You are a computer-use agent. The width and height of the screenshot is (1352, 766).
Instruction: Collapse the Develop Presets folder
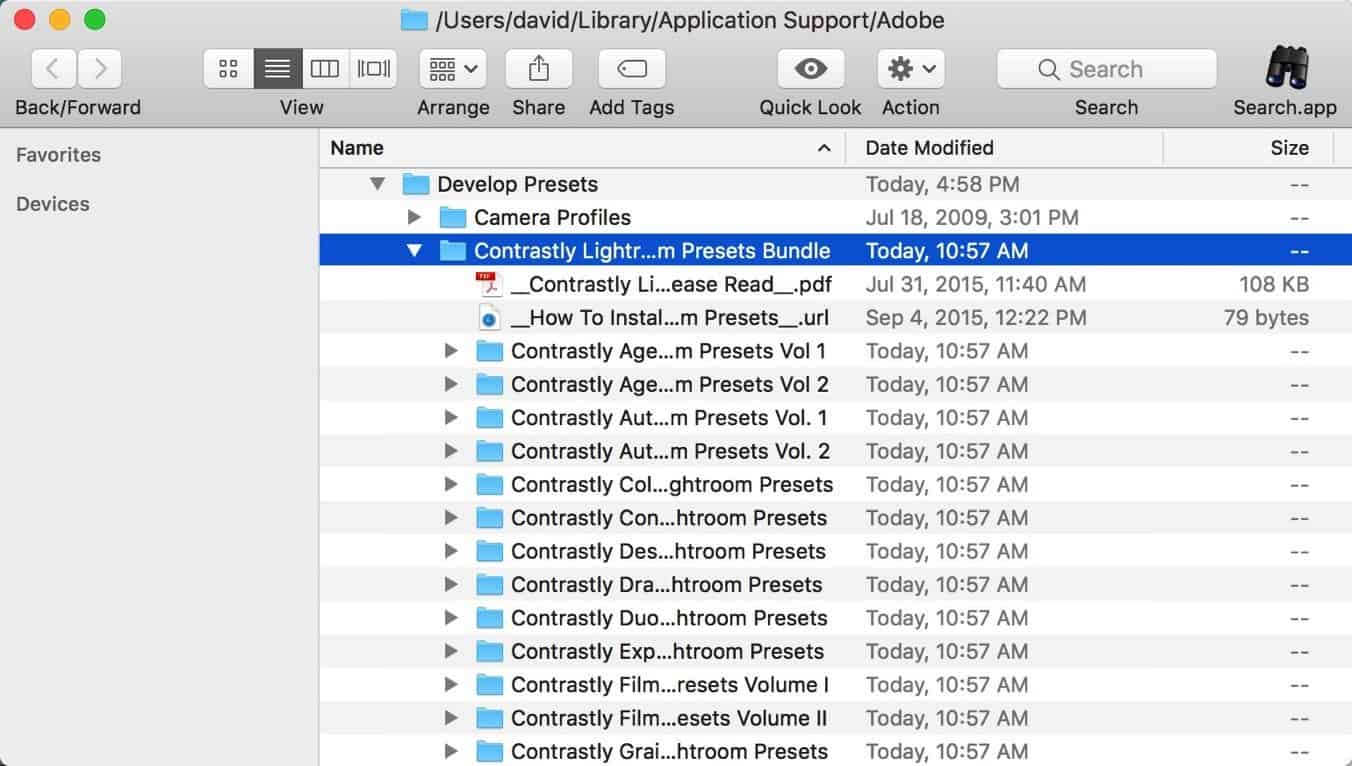(377, 184)
